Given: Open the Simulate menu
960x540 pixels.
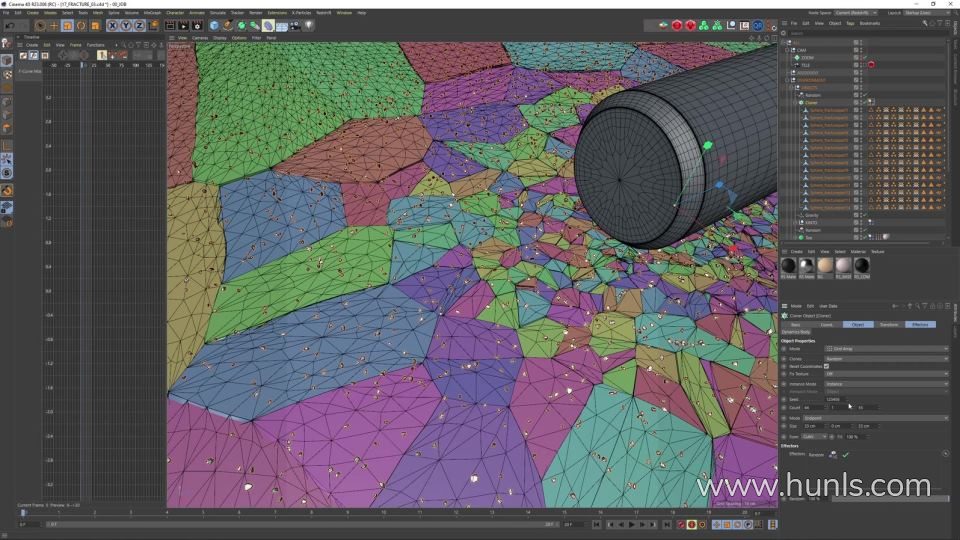Looking at the screenshot, I should click(x=217, y=13).
